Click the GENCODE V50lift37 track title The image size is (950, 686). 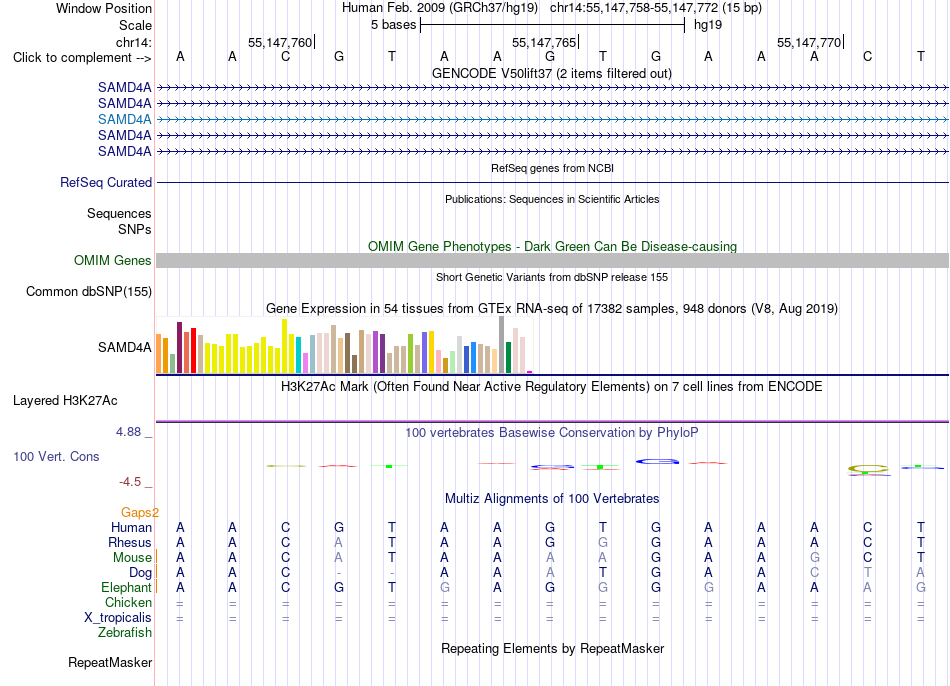[x=552, y=73]
